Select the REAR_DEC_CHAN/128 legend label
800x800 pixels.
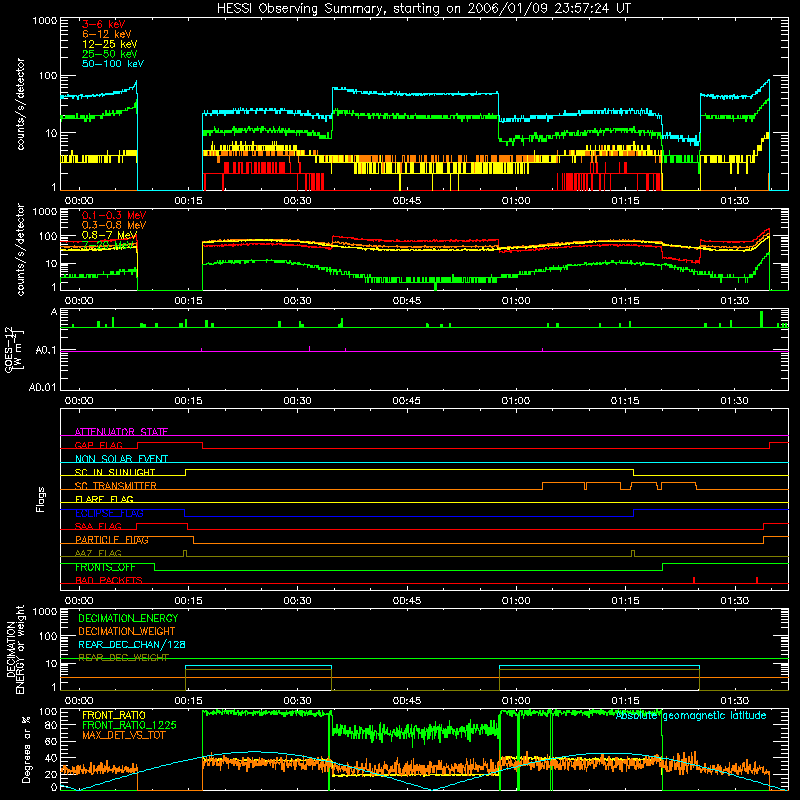pyautogui.click(x=132, y=645)
